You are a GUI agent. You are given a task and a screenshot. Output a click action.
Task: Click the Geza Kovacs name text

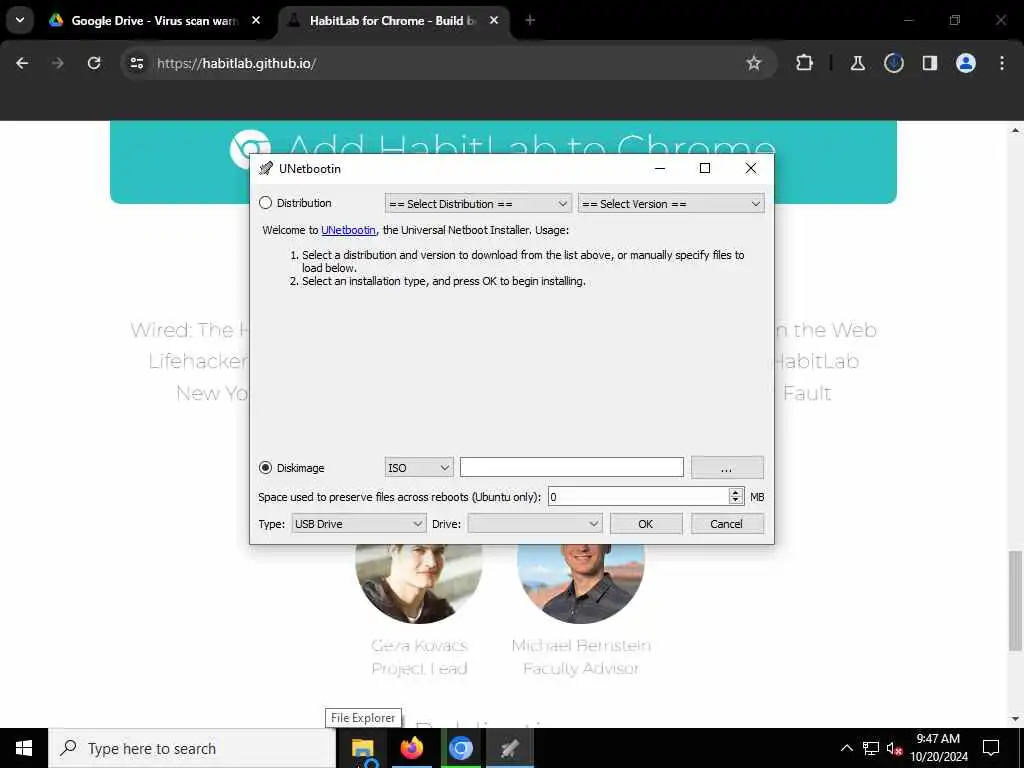coord(419,645)
